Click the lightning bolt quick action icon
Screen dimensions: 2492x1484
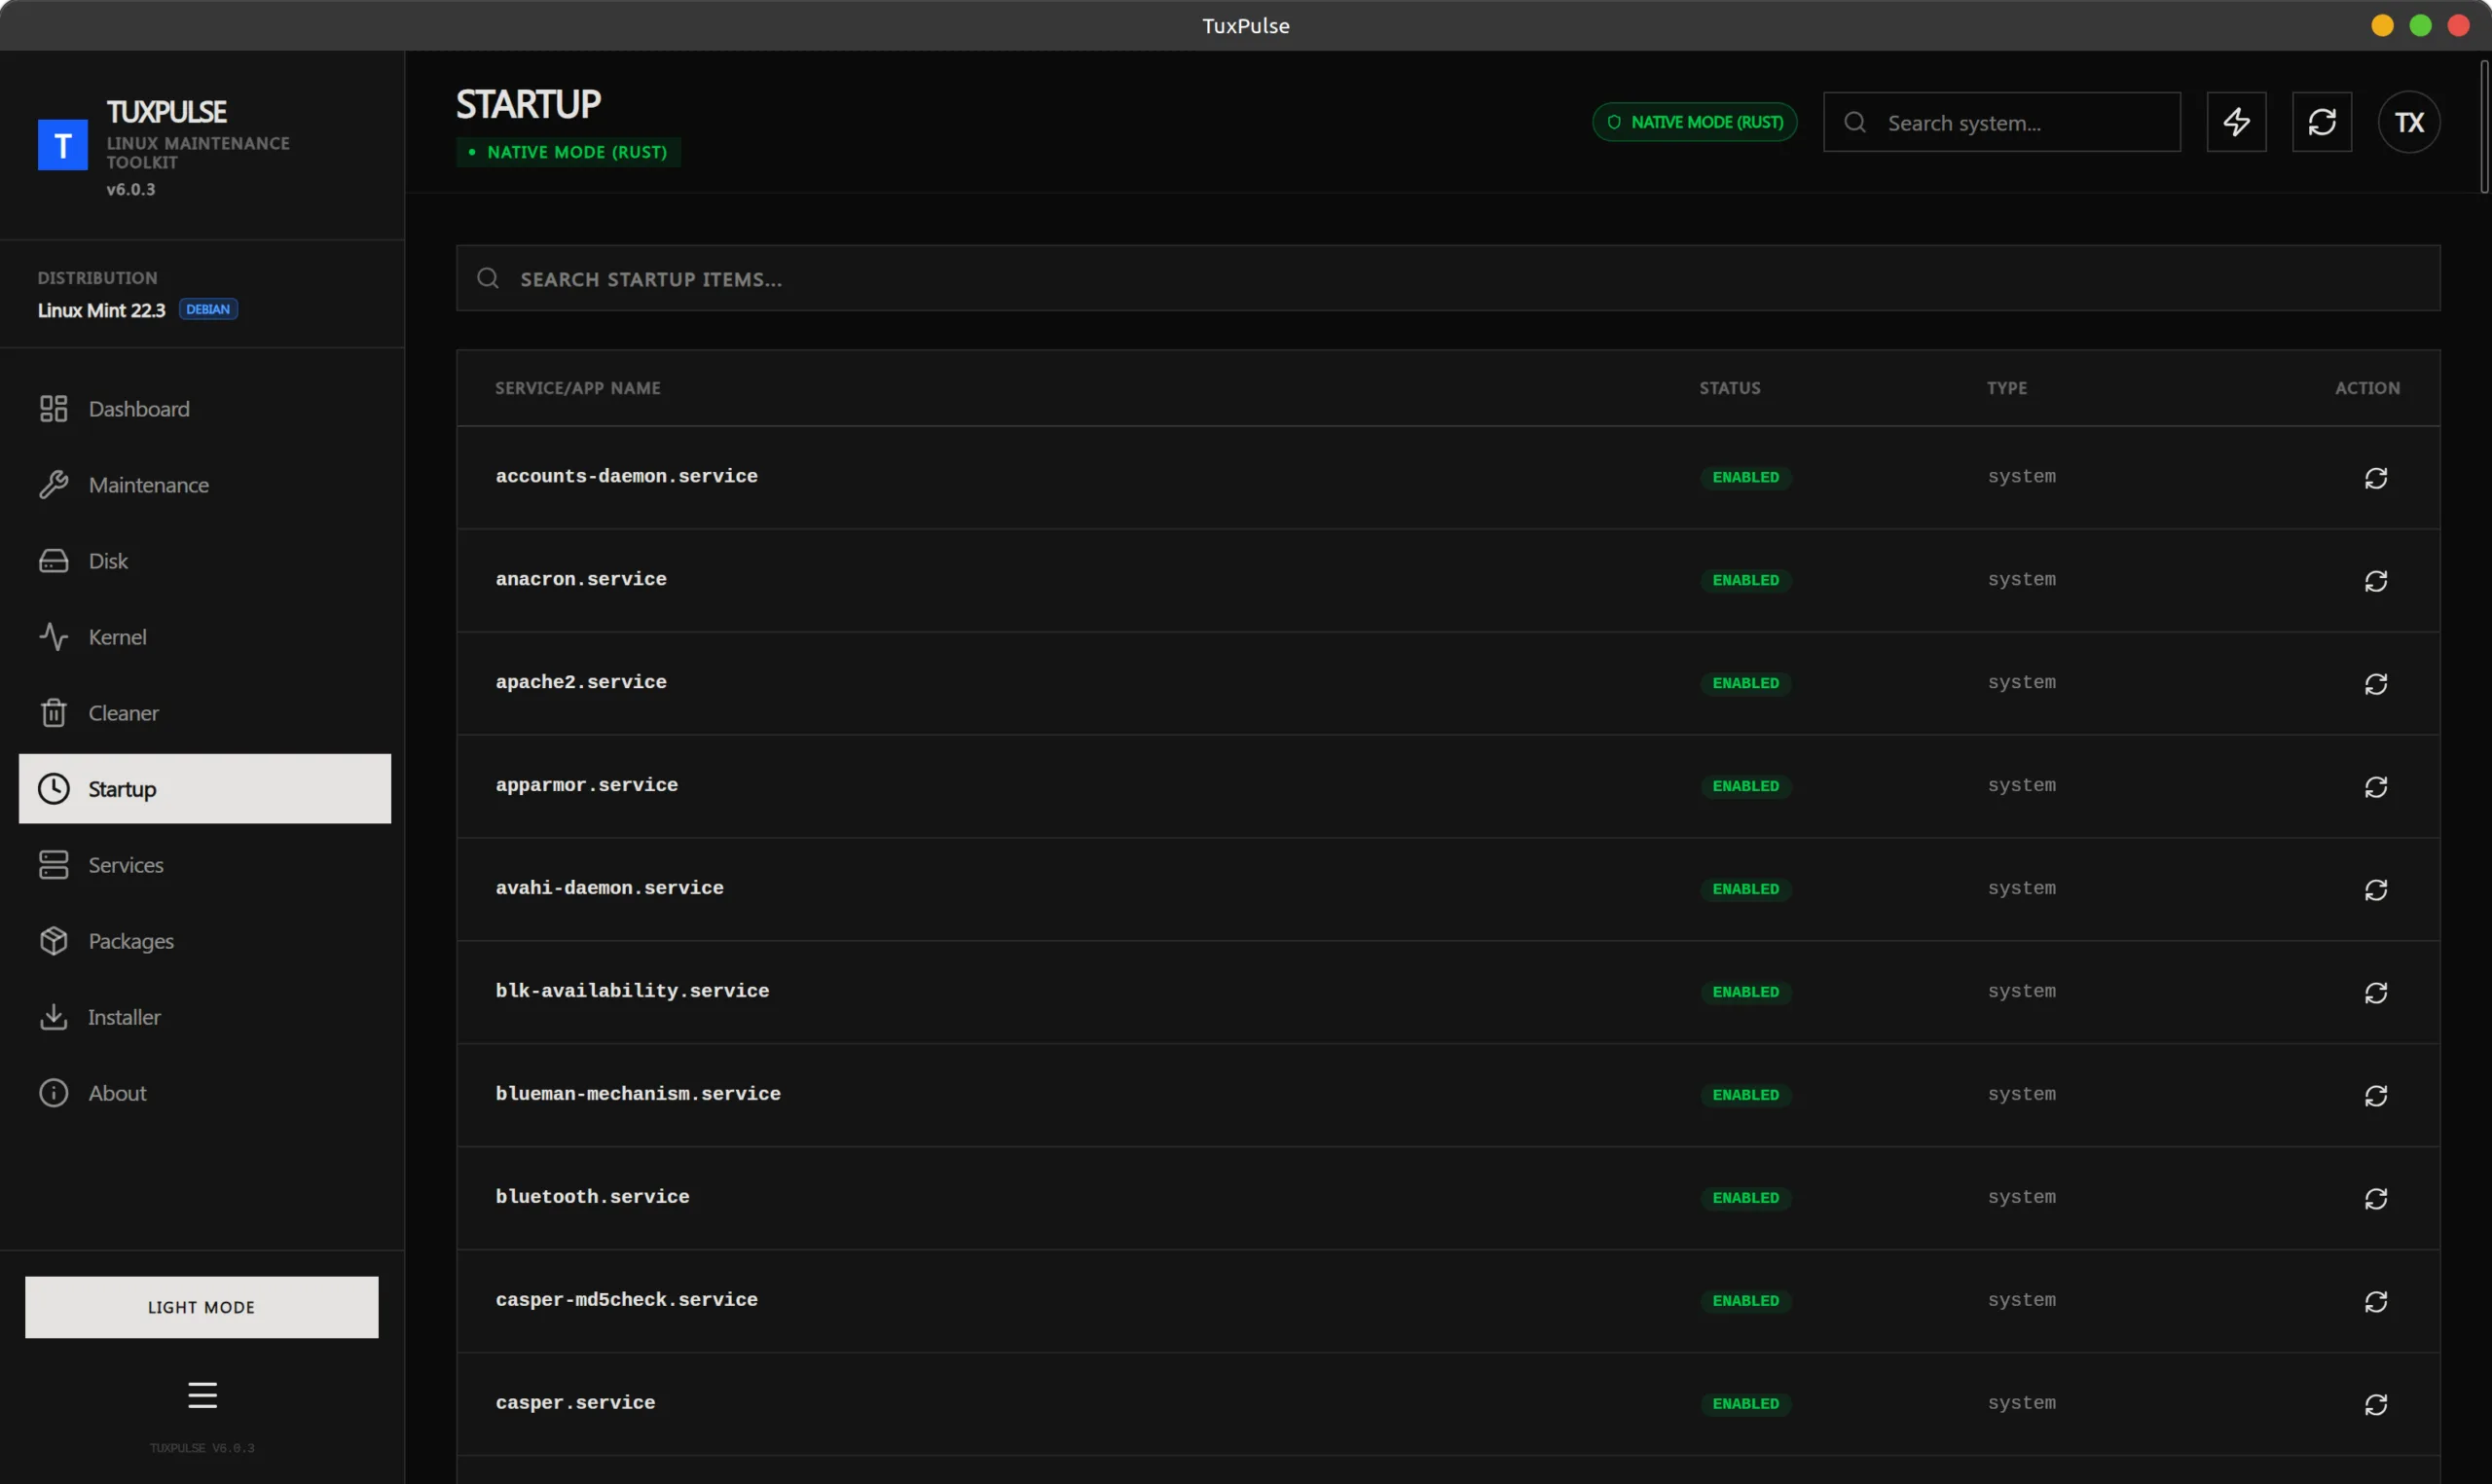tap(2236, 122)
